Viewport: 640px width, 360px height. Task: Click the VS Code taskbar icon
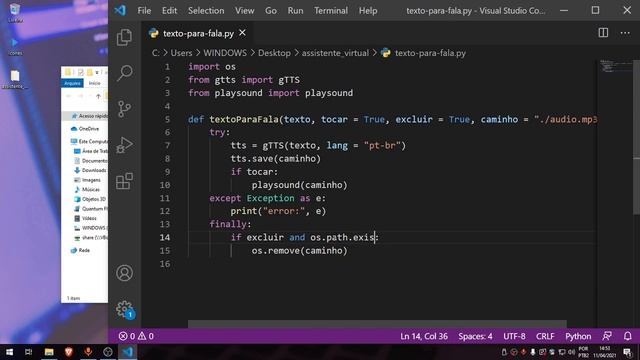[128, 352]
